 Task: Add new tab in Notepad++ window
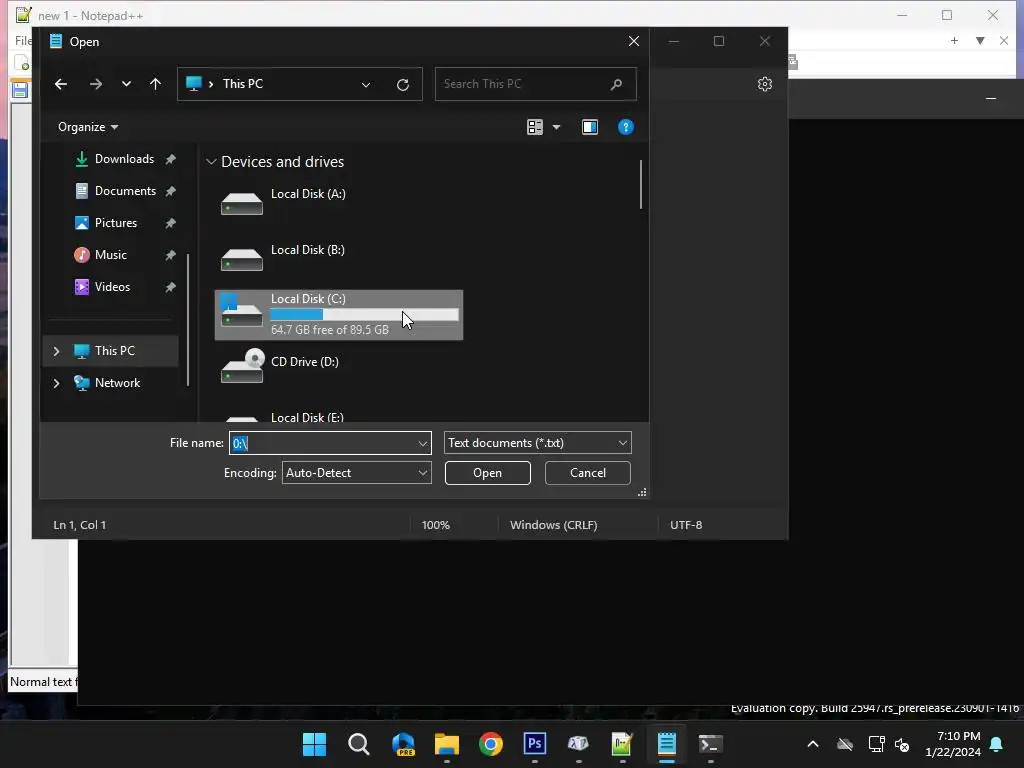click(954, 40)
